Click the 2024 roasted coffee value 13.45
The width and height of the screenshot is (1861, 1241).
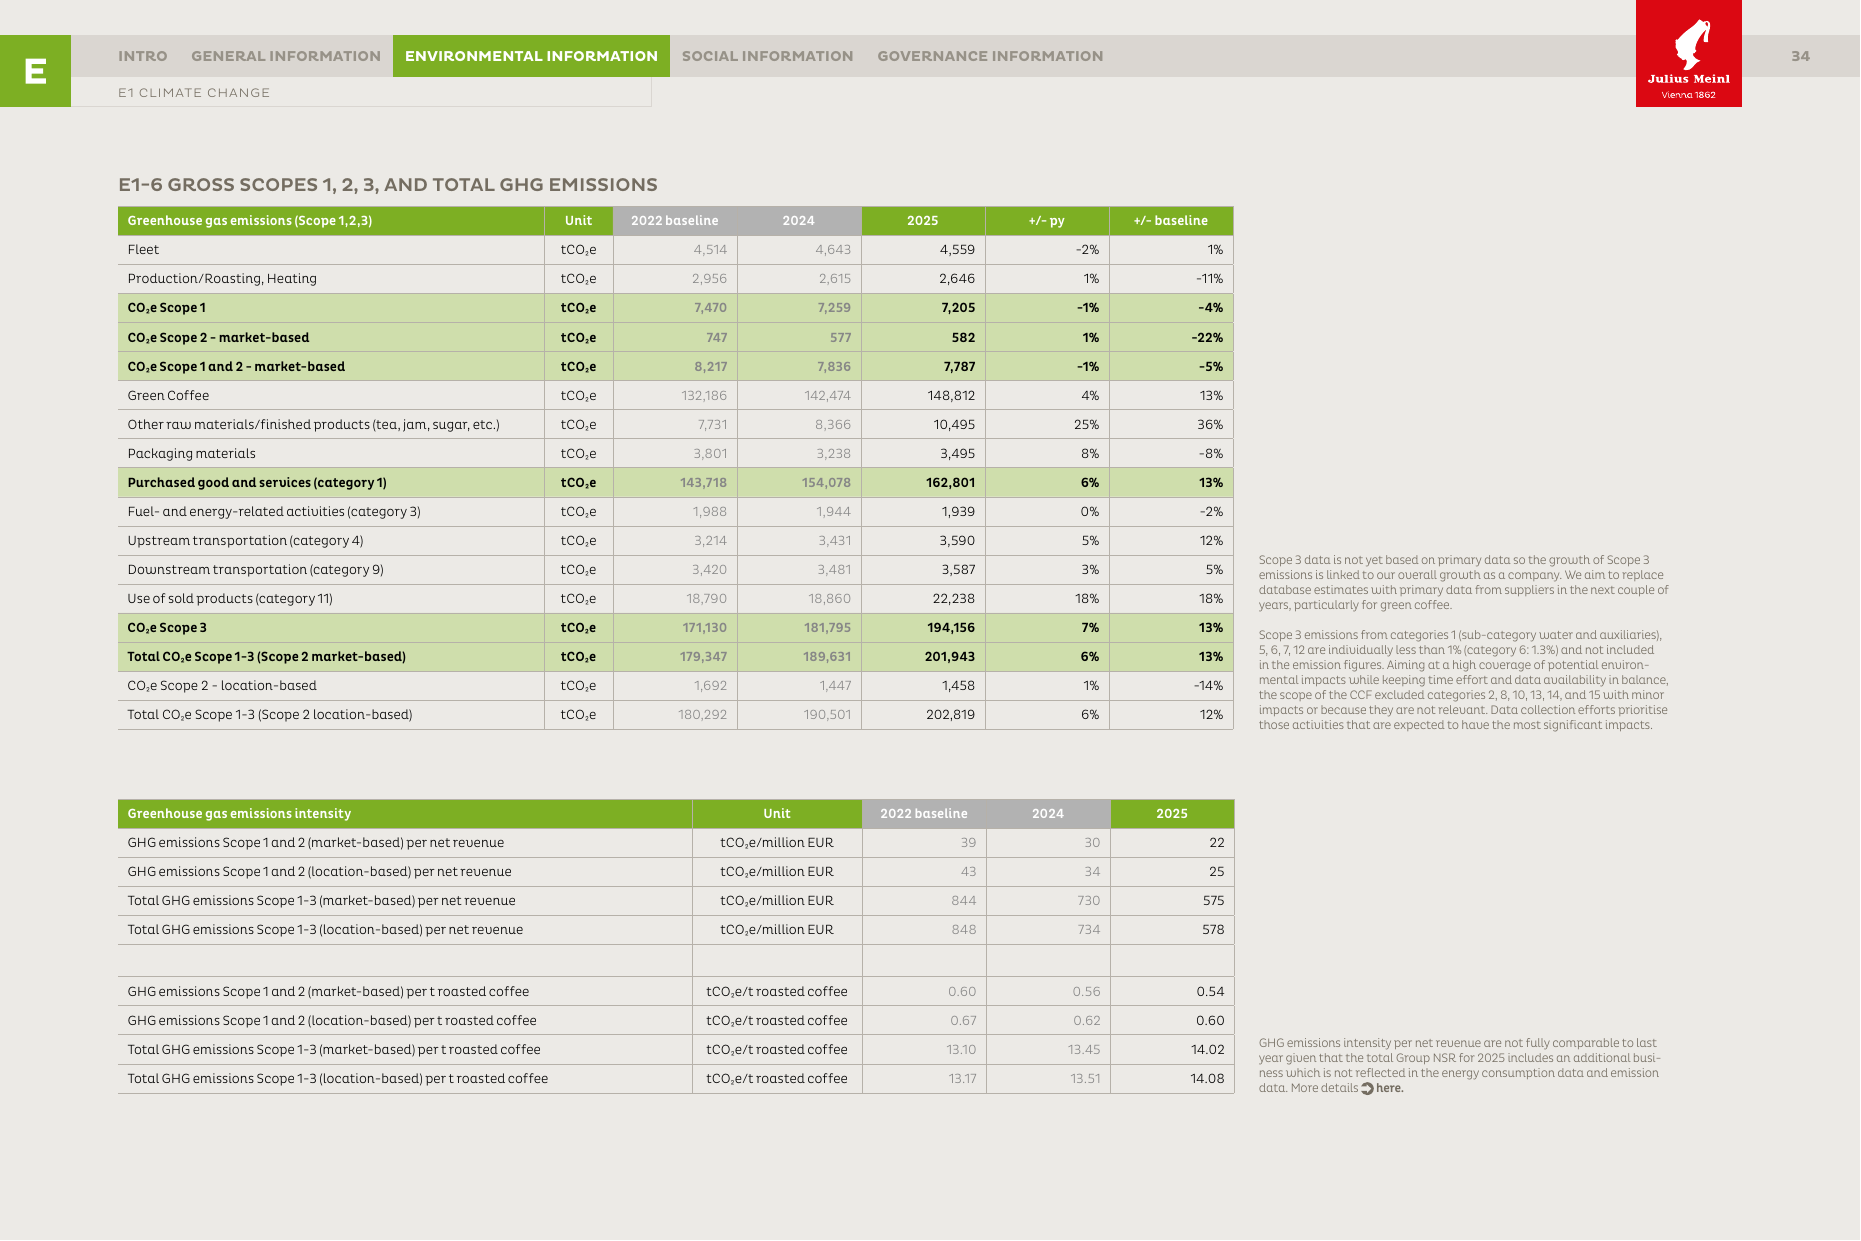coord(1084,1050)
